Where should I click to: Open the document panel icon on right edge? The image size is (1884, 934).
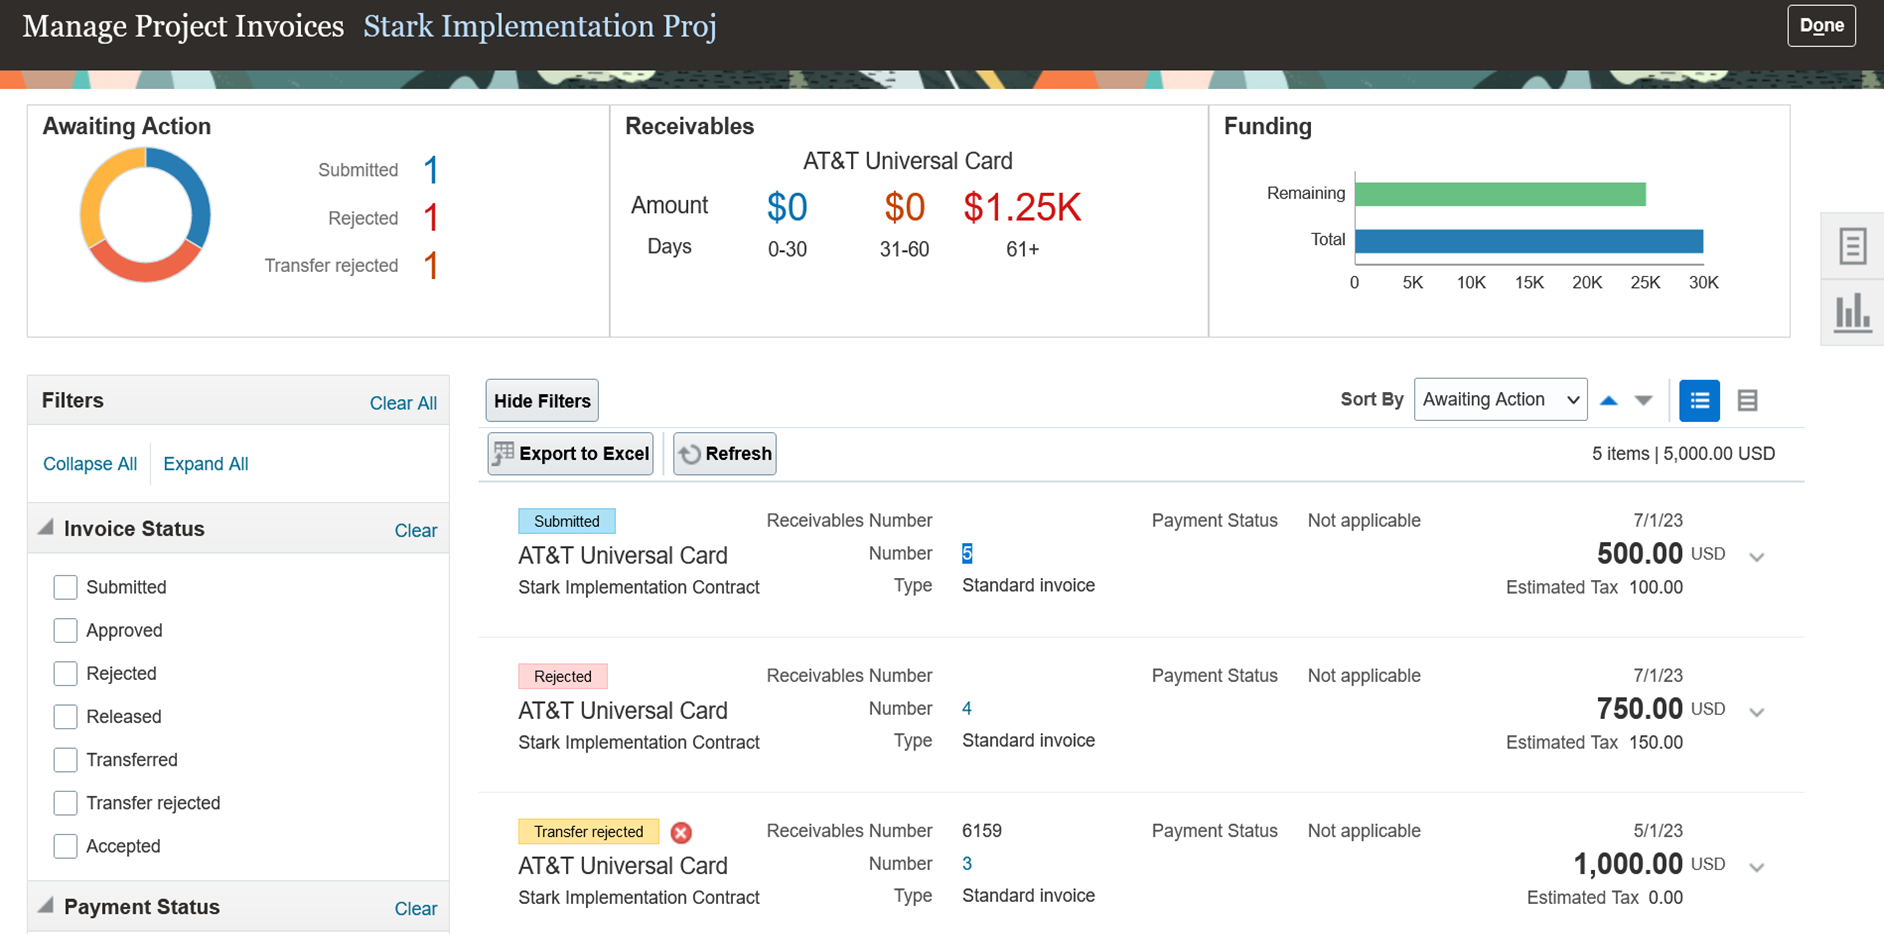1852,245
